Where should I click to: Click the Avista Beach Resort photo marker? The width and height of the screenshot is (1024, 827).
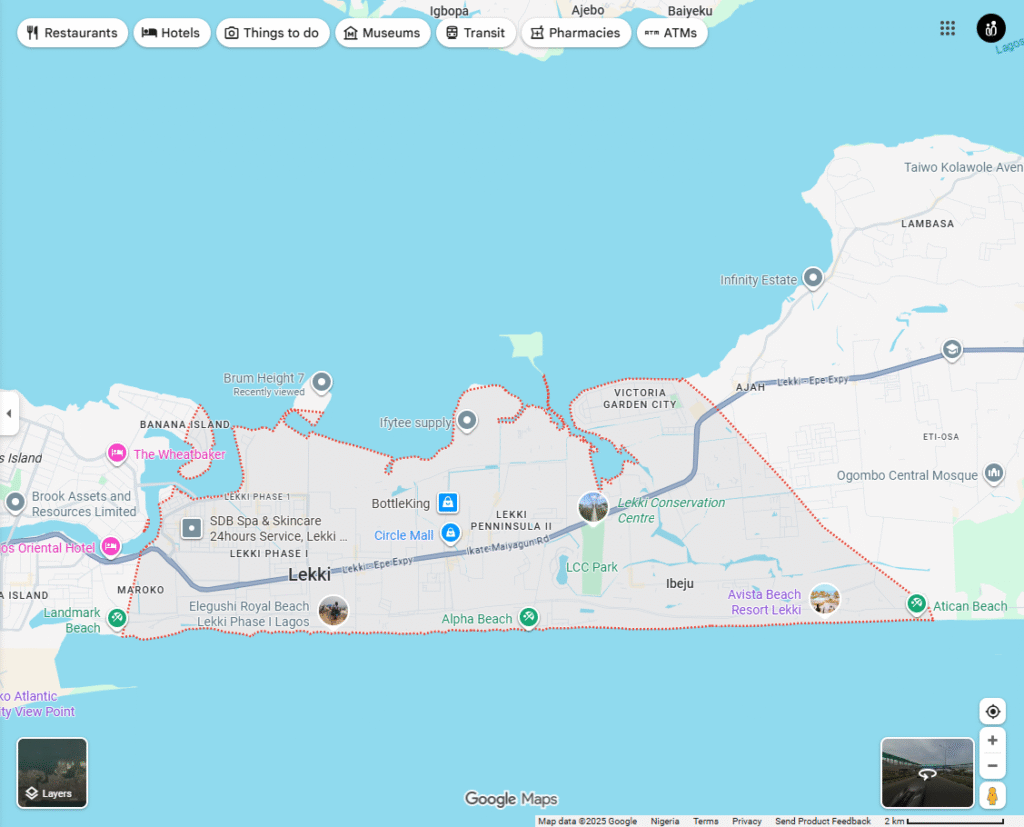(825, 599)
